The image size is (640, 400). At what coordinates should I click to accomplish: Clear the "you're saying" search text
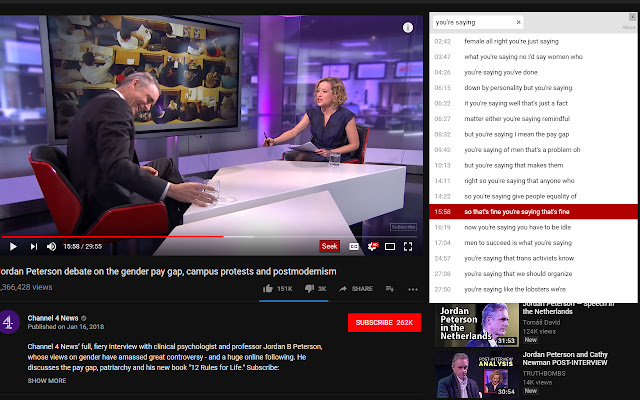[518, 22]
